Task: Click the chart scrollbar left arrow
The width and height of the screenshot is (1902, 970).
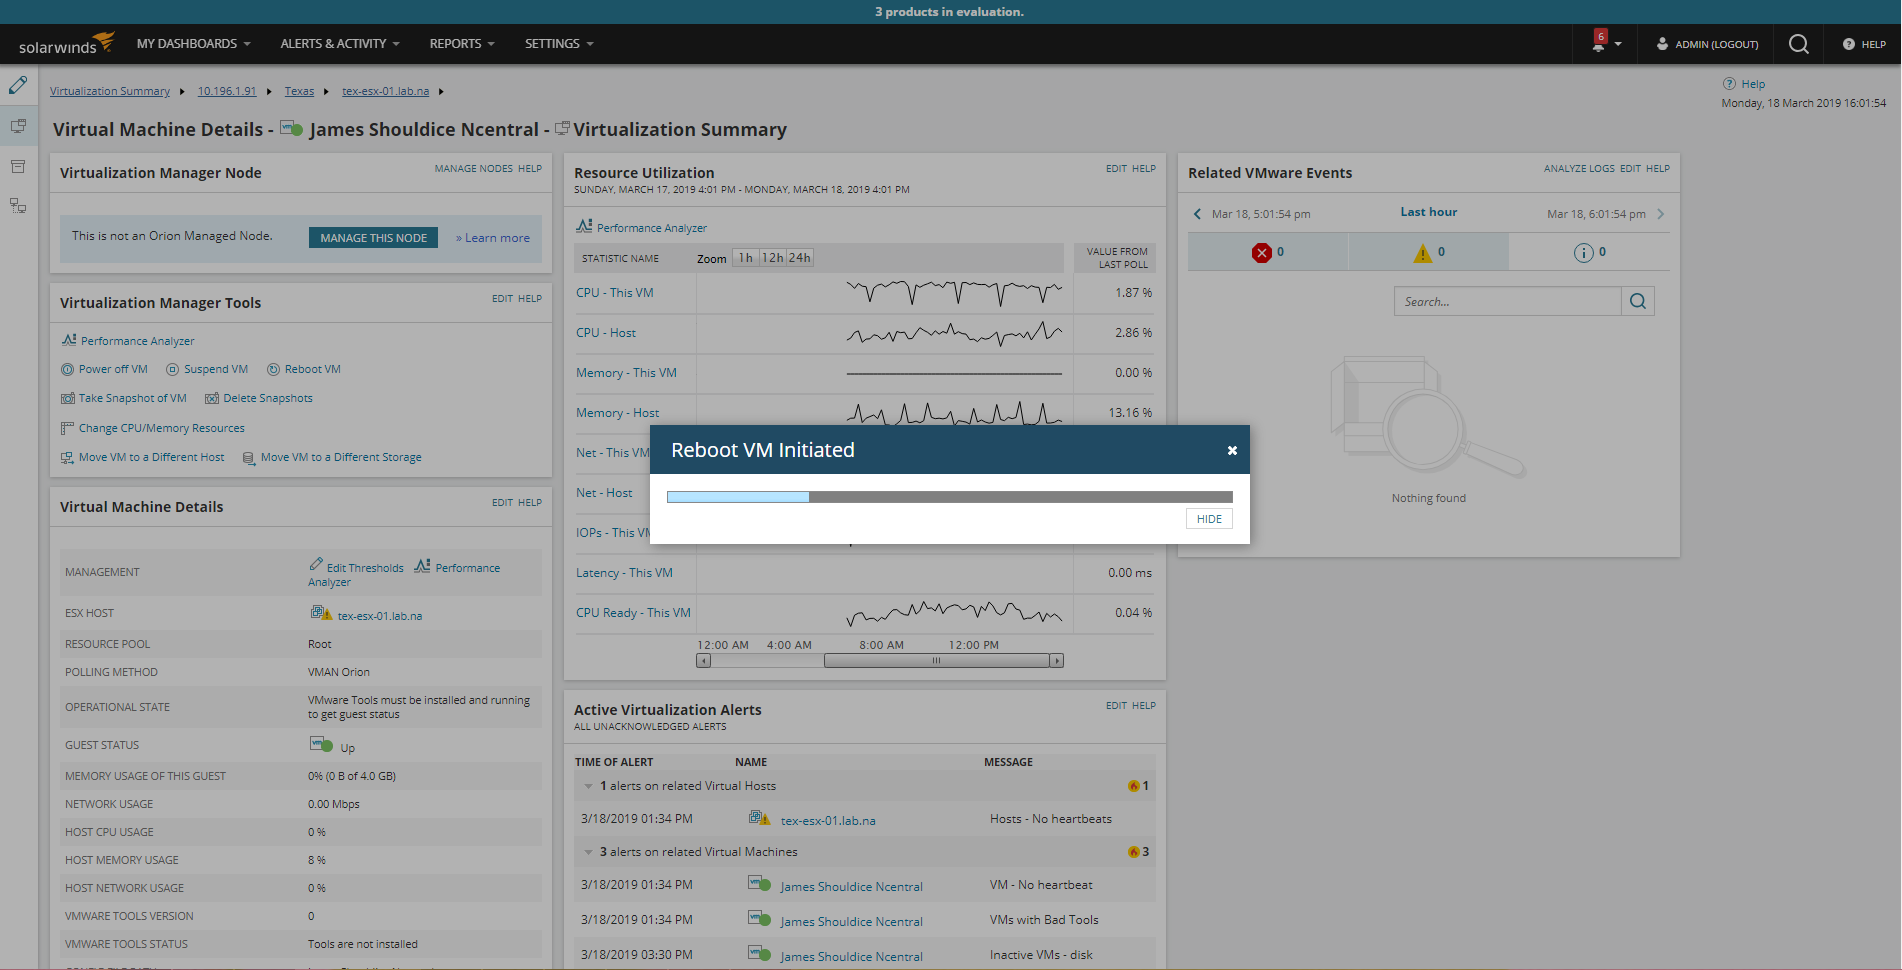Action: click(704, 661)
